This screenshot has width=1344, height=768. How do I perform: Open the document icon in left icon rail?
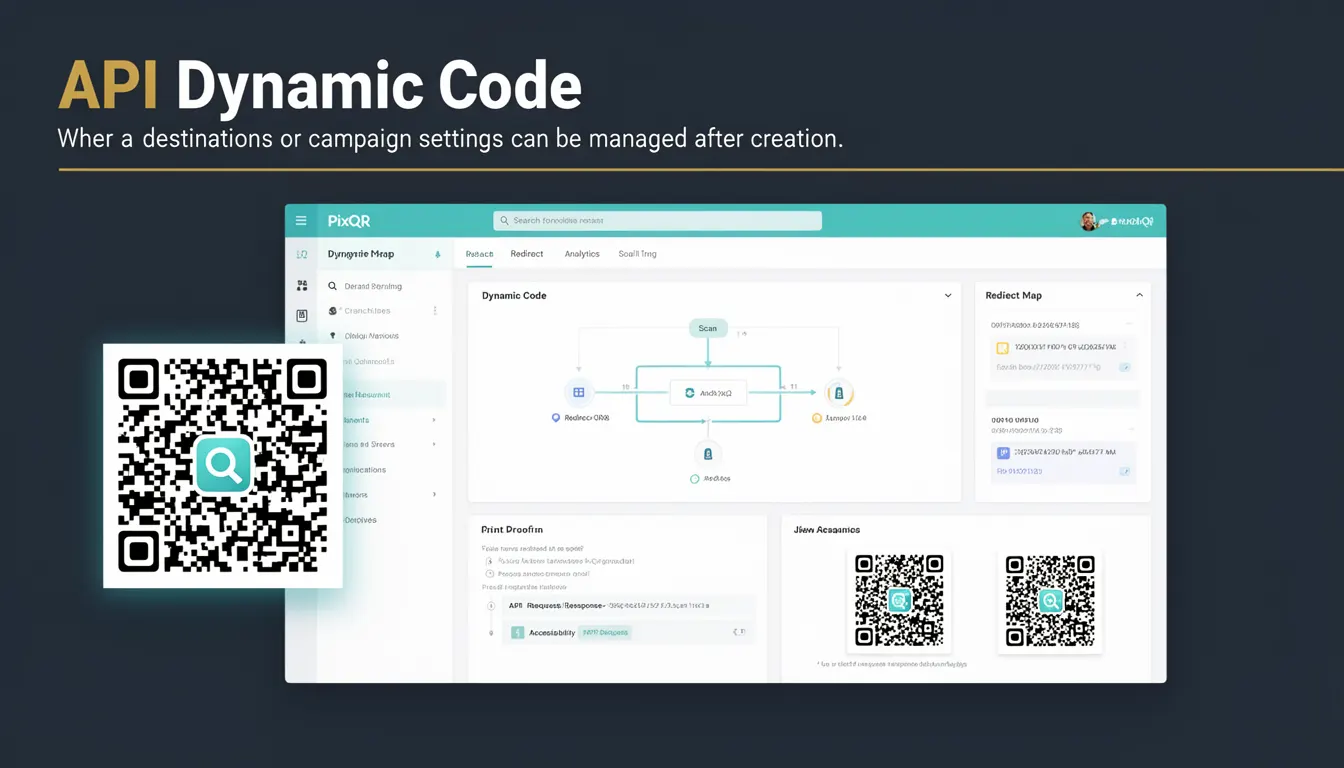pos(302,315)
